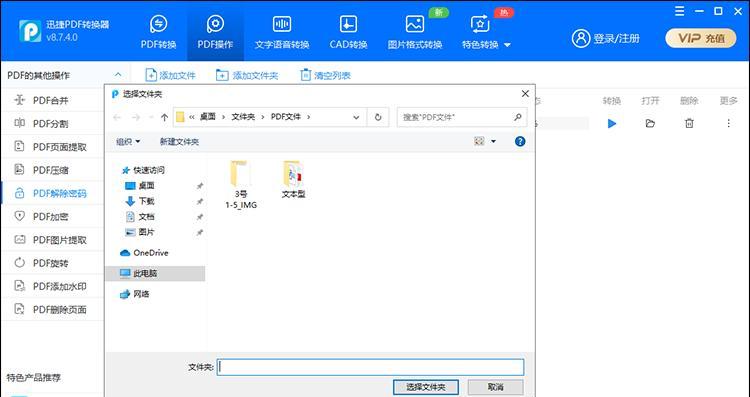Delete the file with the trash icon
The height and width of the screenshot is (397, 750).
pyautogui.click(x=689, y=123)
